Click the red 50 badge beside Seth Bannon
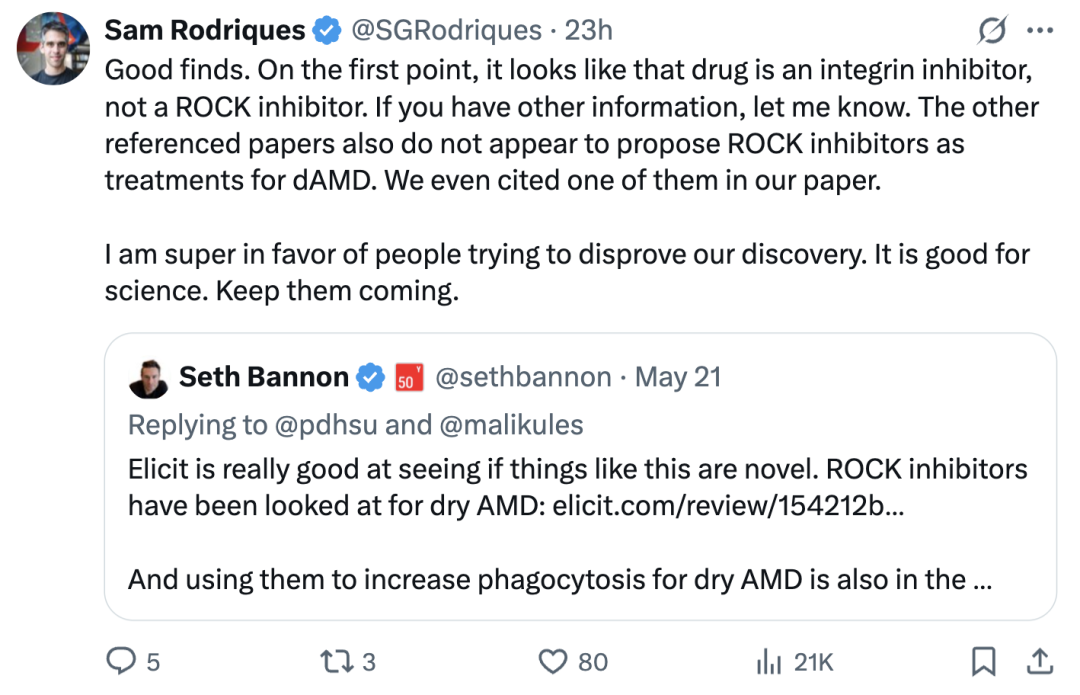This screenshot has width=1080, height=695. pos(408,378)
